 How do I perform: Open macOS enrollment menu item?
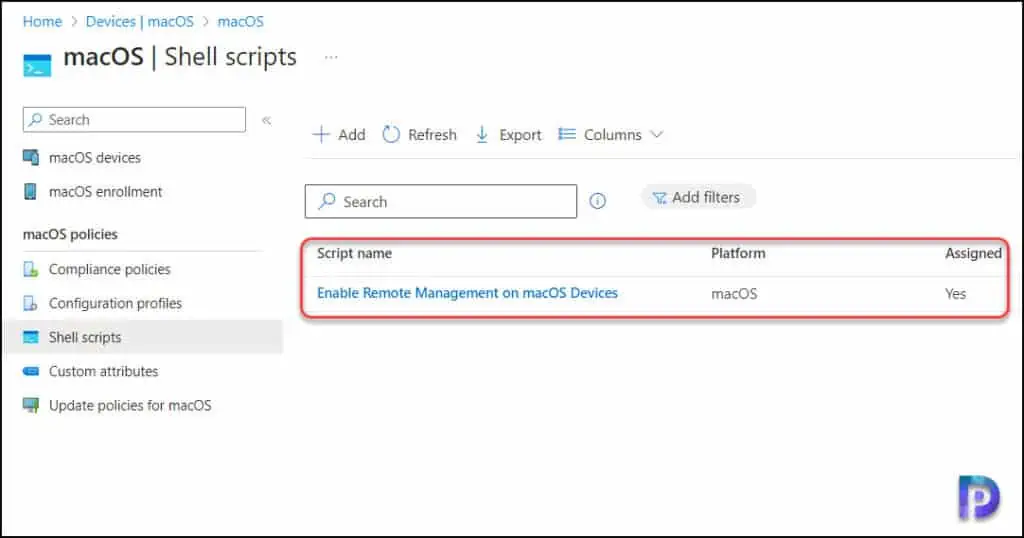click(105, 191)
